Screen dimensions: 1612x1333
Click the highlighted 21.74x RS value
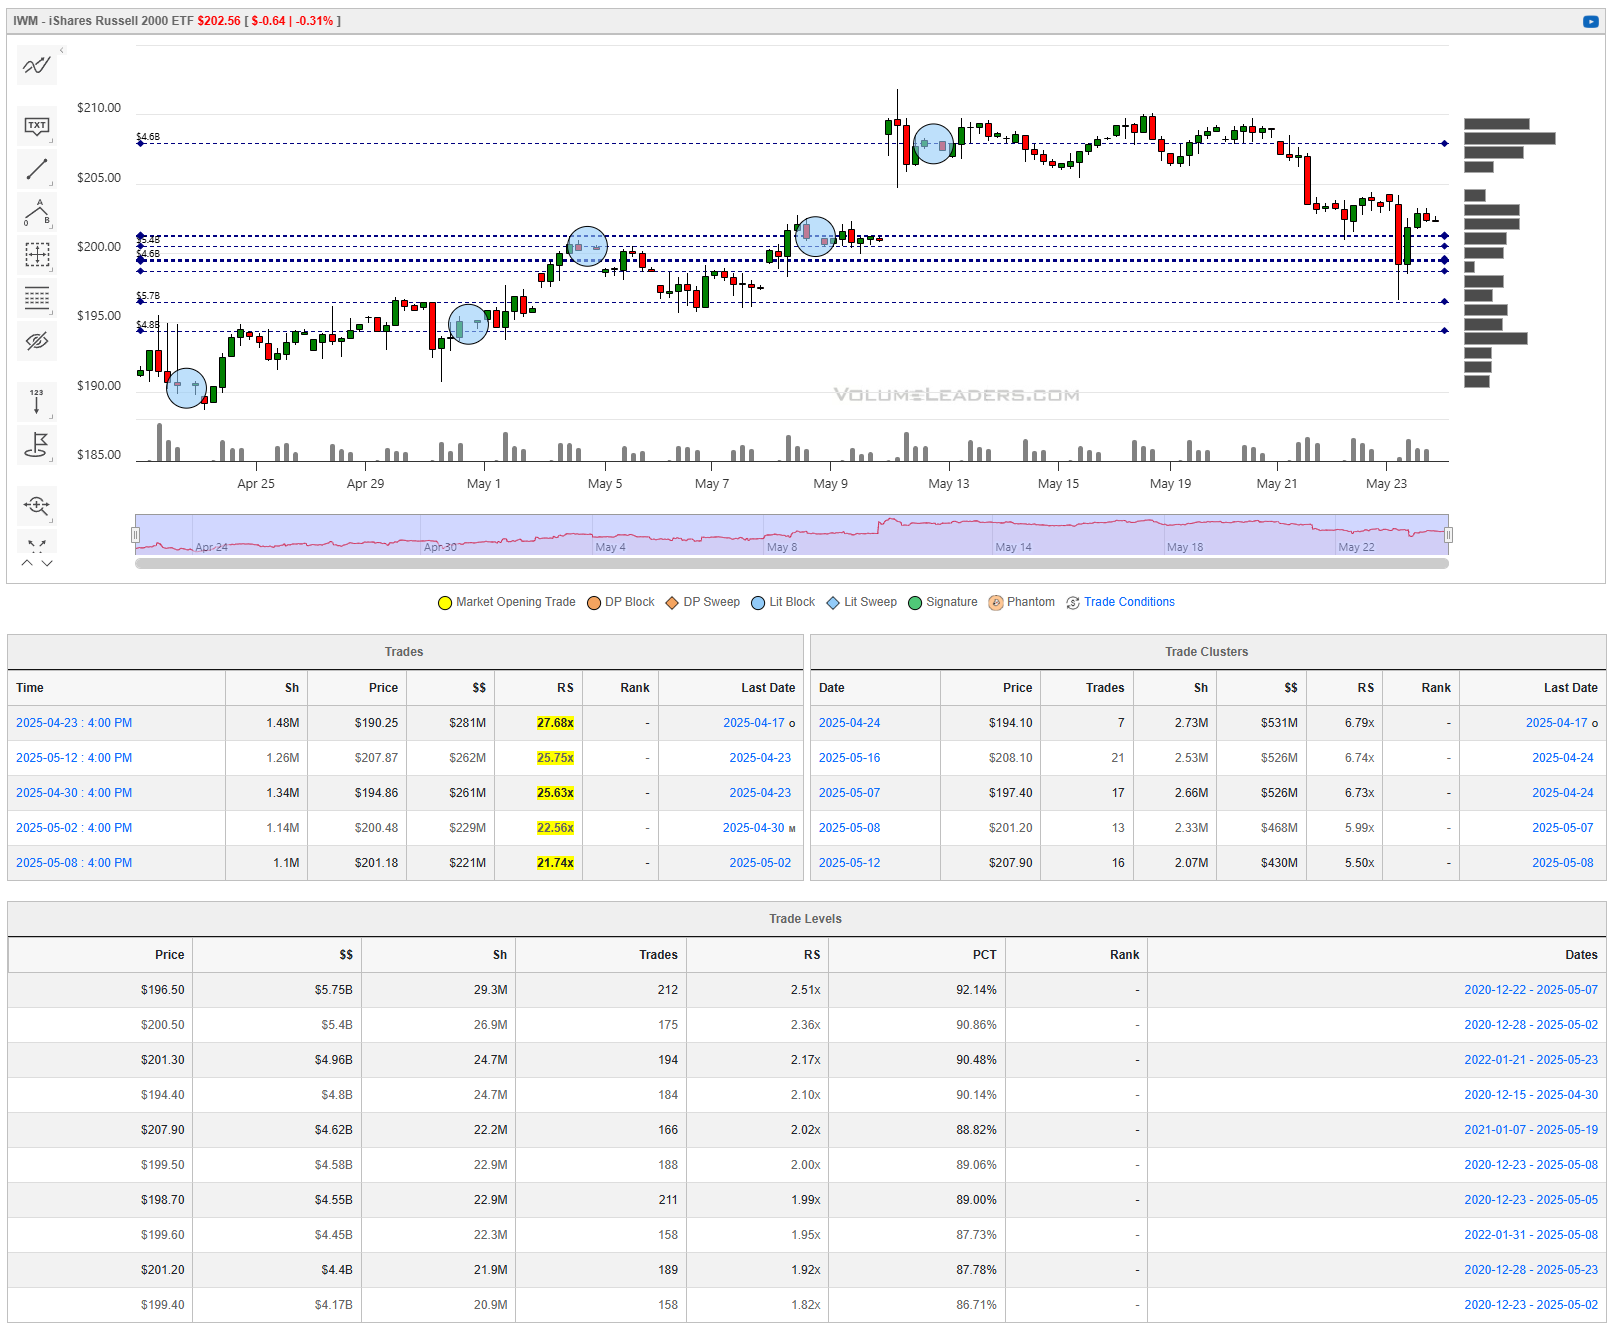pos(555,863)
